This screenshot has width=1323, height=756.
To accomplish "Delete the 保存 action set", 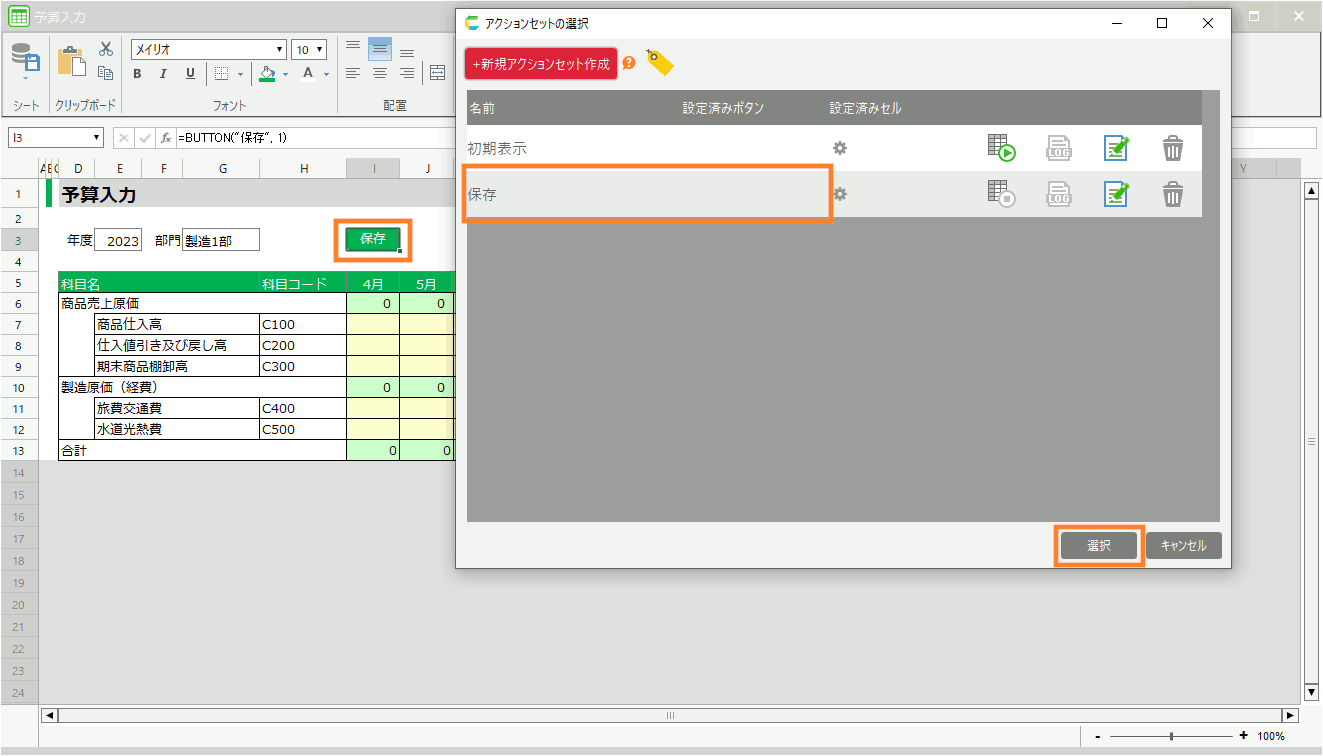I will [1173, 195].
